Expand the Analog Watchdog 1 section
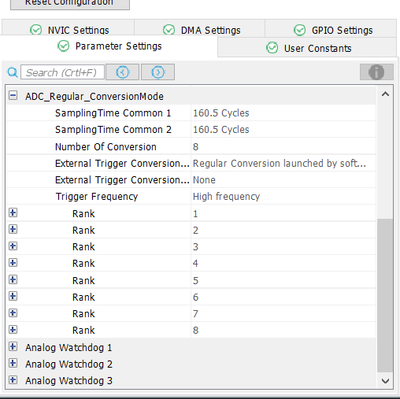Viewport: 400px width, 399px height. click(13, 347)
